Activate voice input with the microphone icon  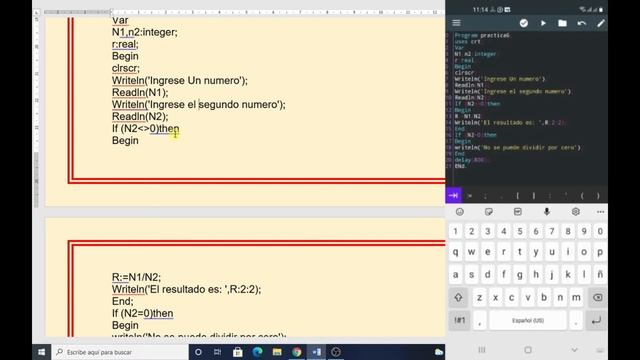point(547,212)
